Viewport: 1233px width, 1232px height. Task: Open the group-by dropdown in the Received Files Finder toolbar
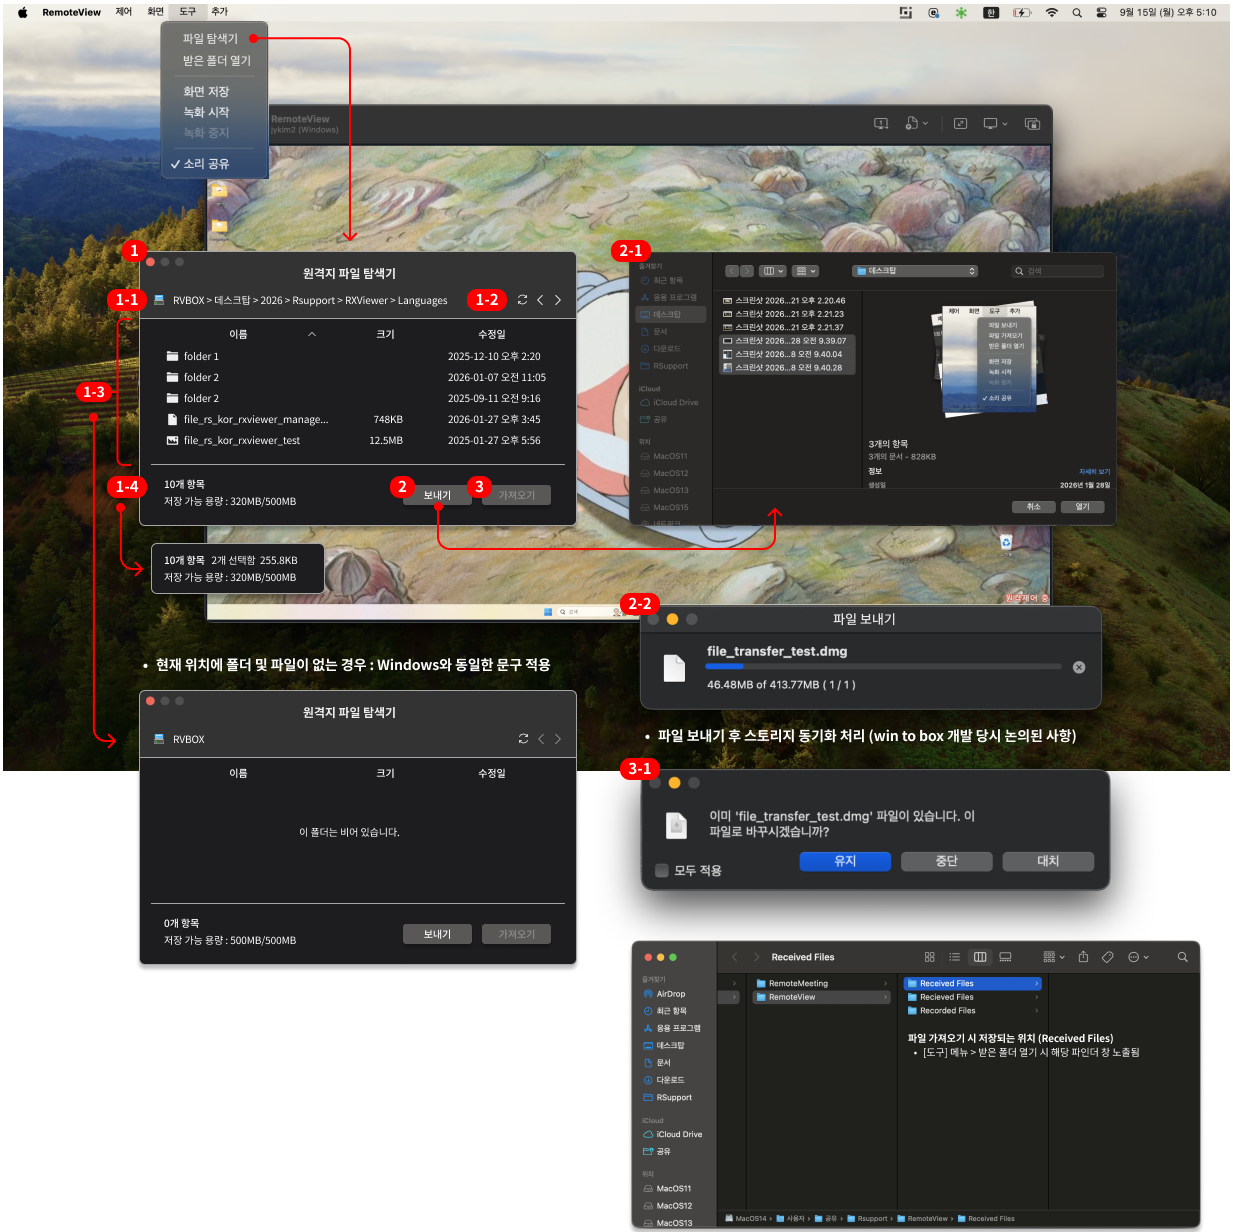(1054, 957)
